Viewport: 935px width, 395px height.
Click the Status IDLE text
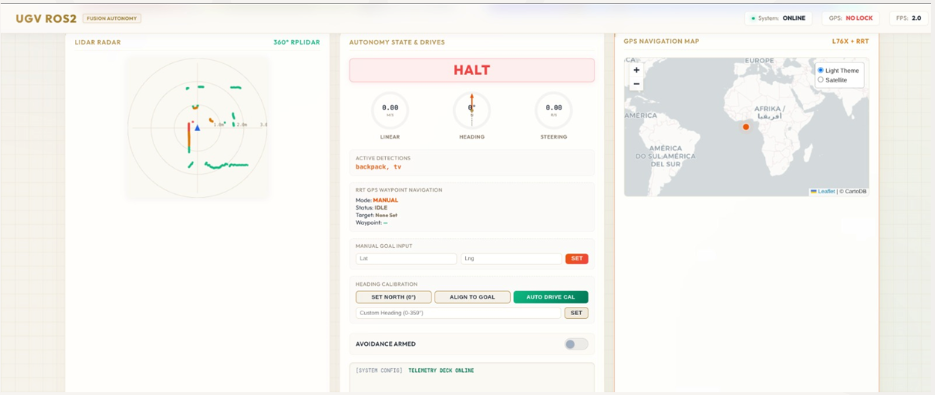pyautogui.click(x=371, y=207)
